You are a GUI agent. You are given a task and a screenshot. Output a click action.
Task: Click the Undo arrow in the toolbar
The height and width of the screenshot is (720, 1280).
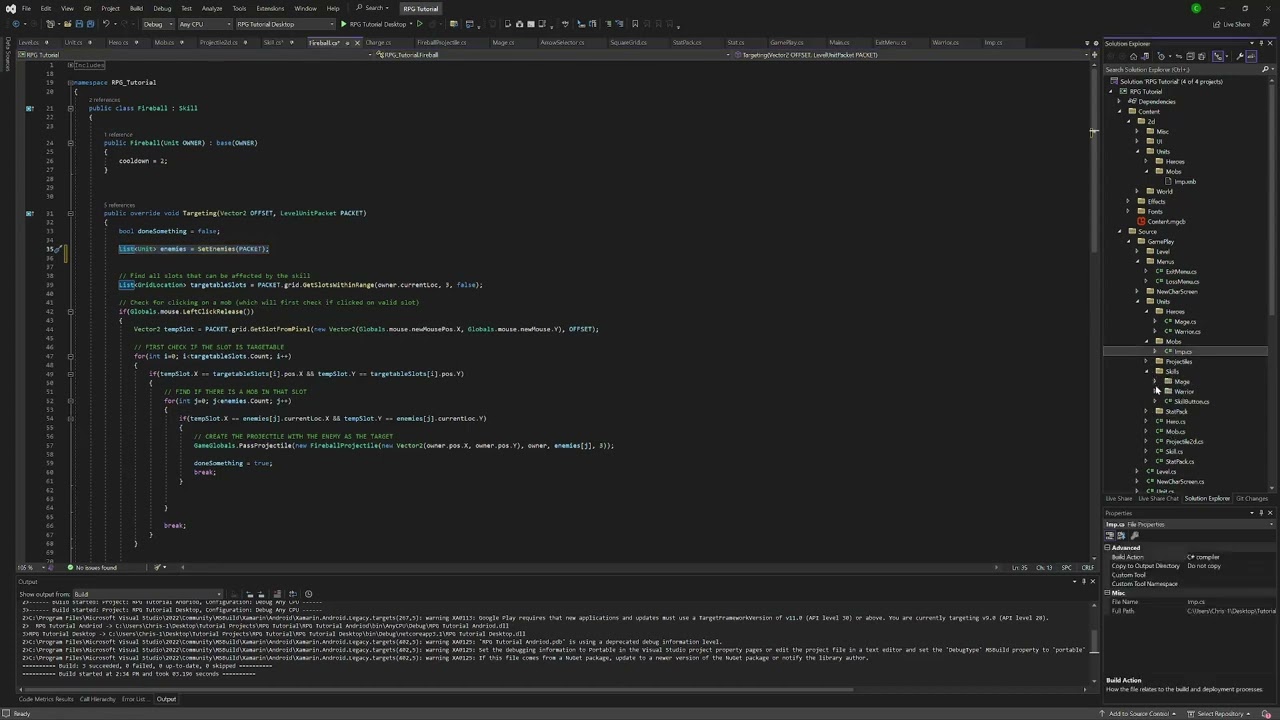(105, 24)
